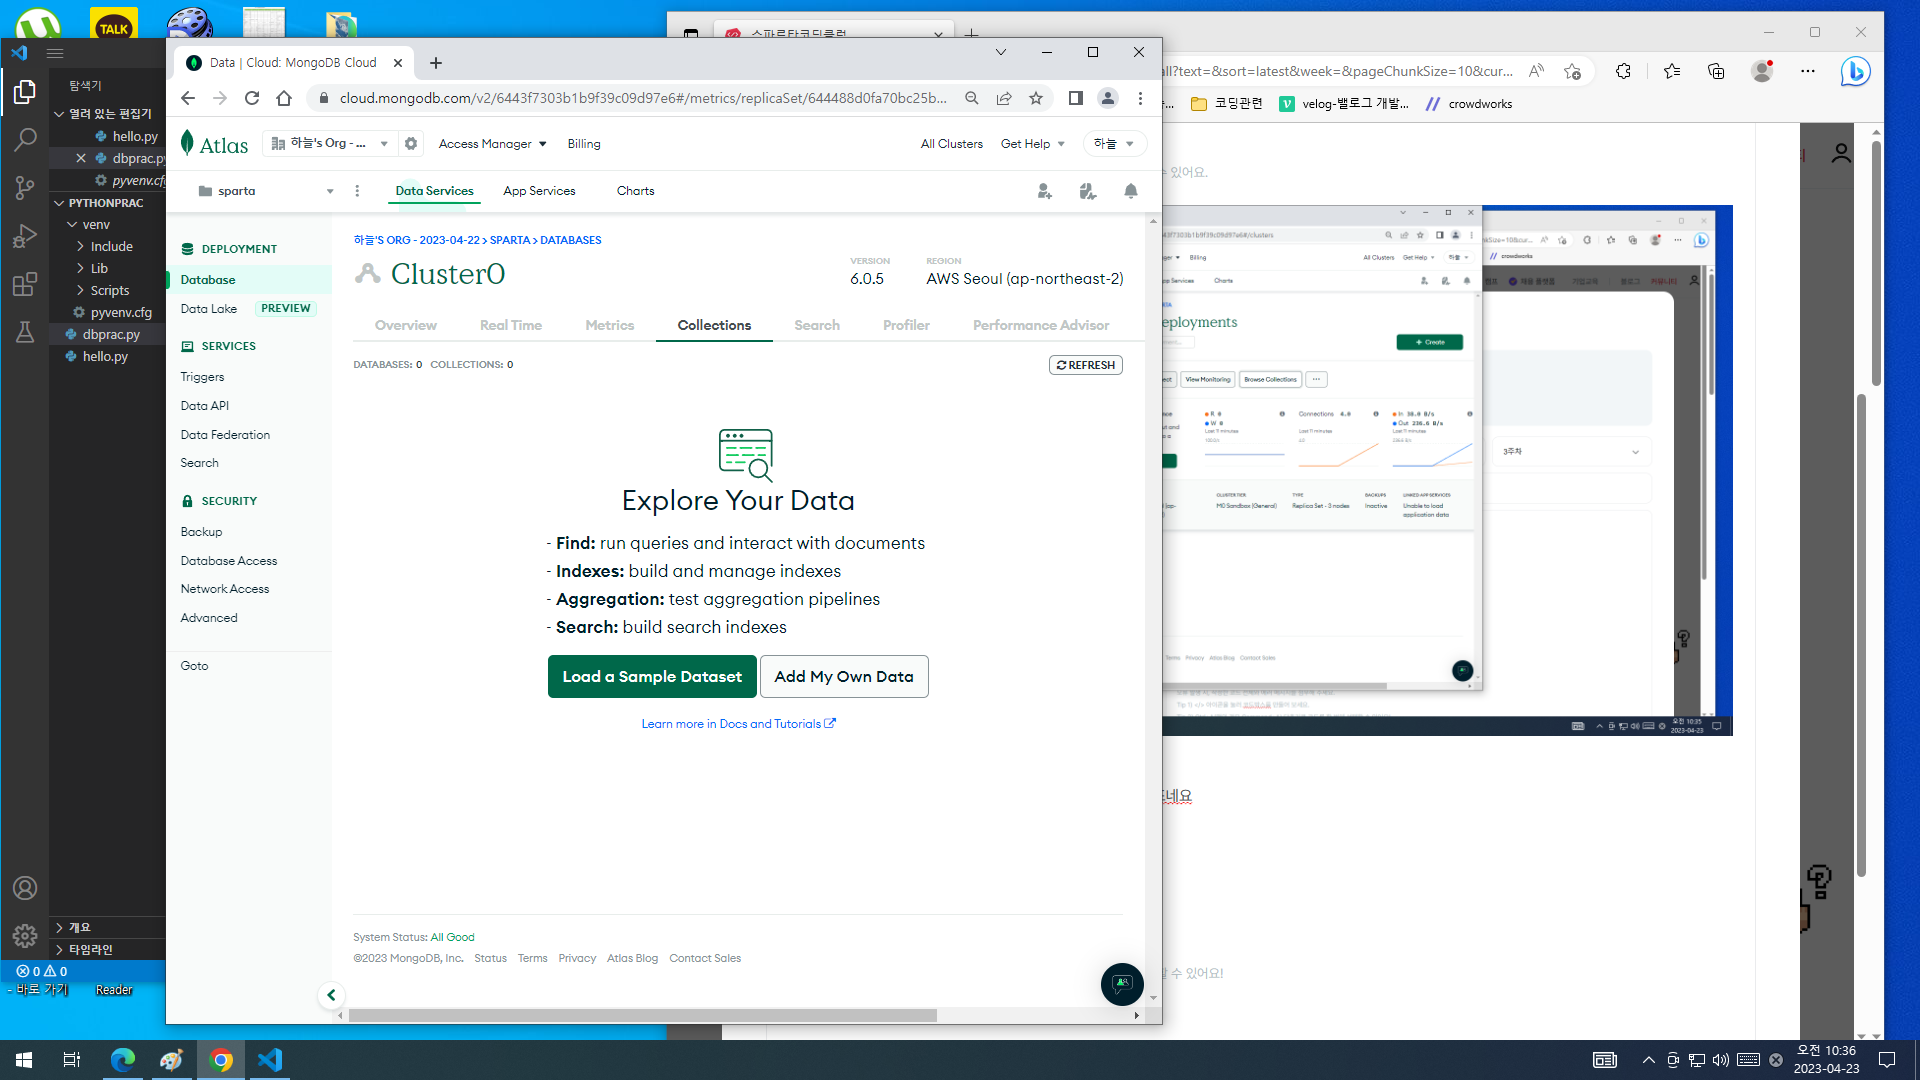Share this page from the address bar
The width and height of the screenshot is (1920, 1080).
pyautogui.click(x=1004, y=98)
